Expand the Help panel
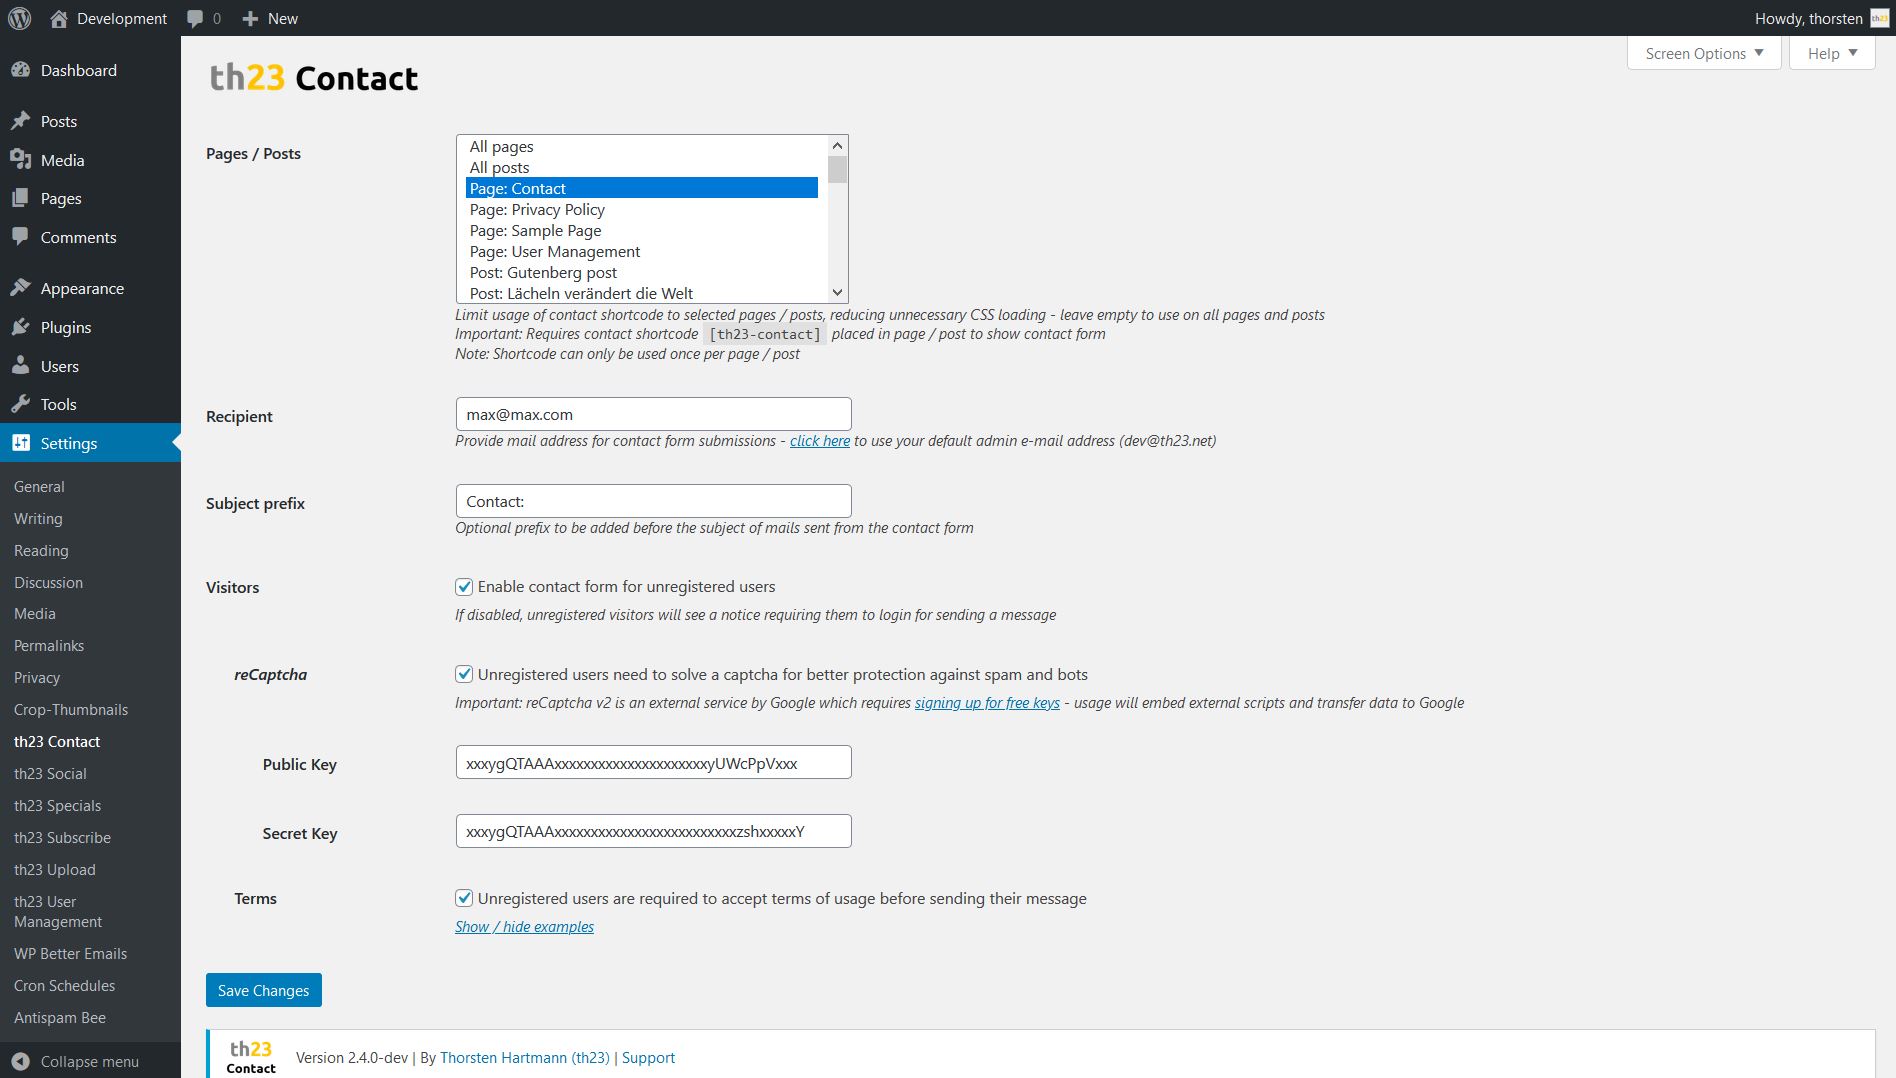 click(x=1832, y=53)
